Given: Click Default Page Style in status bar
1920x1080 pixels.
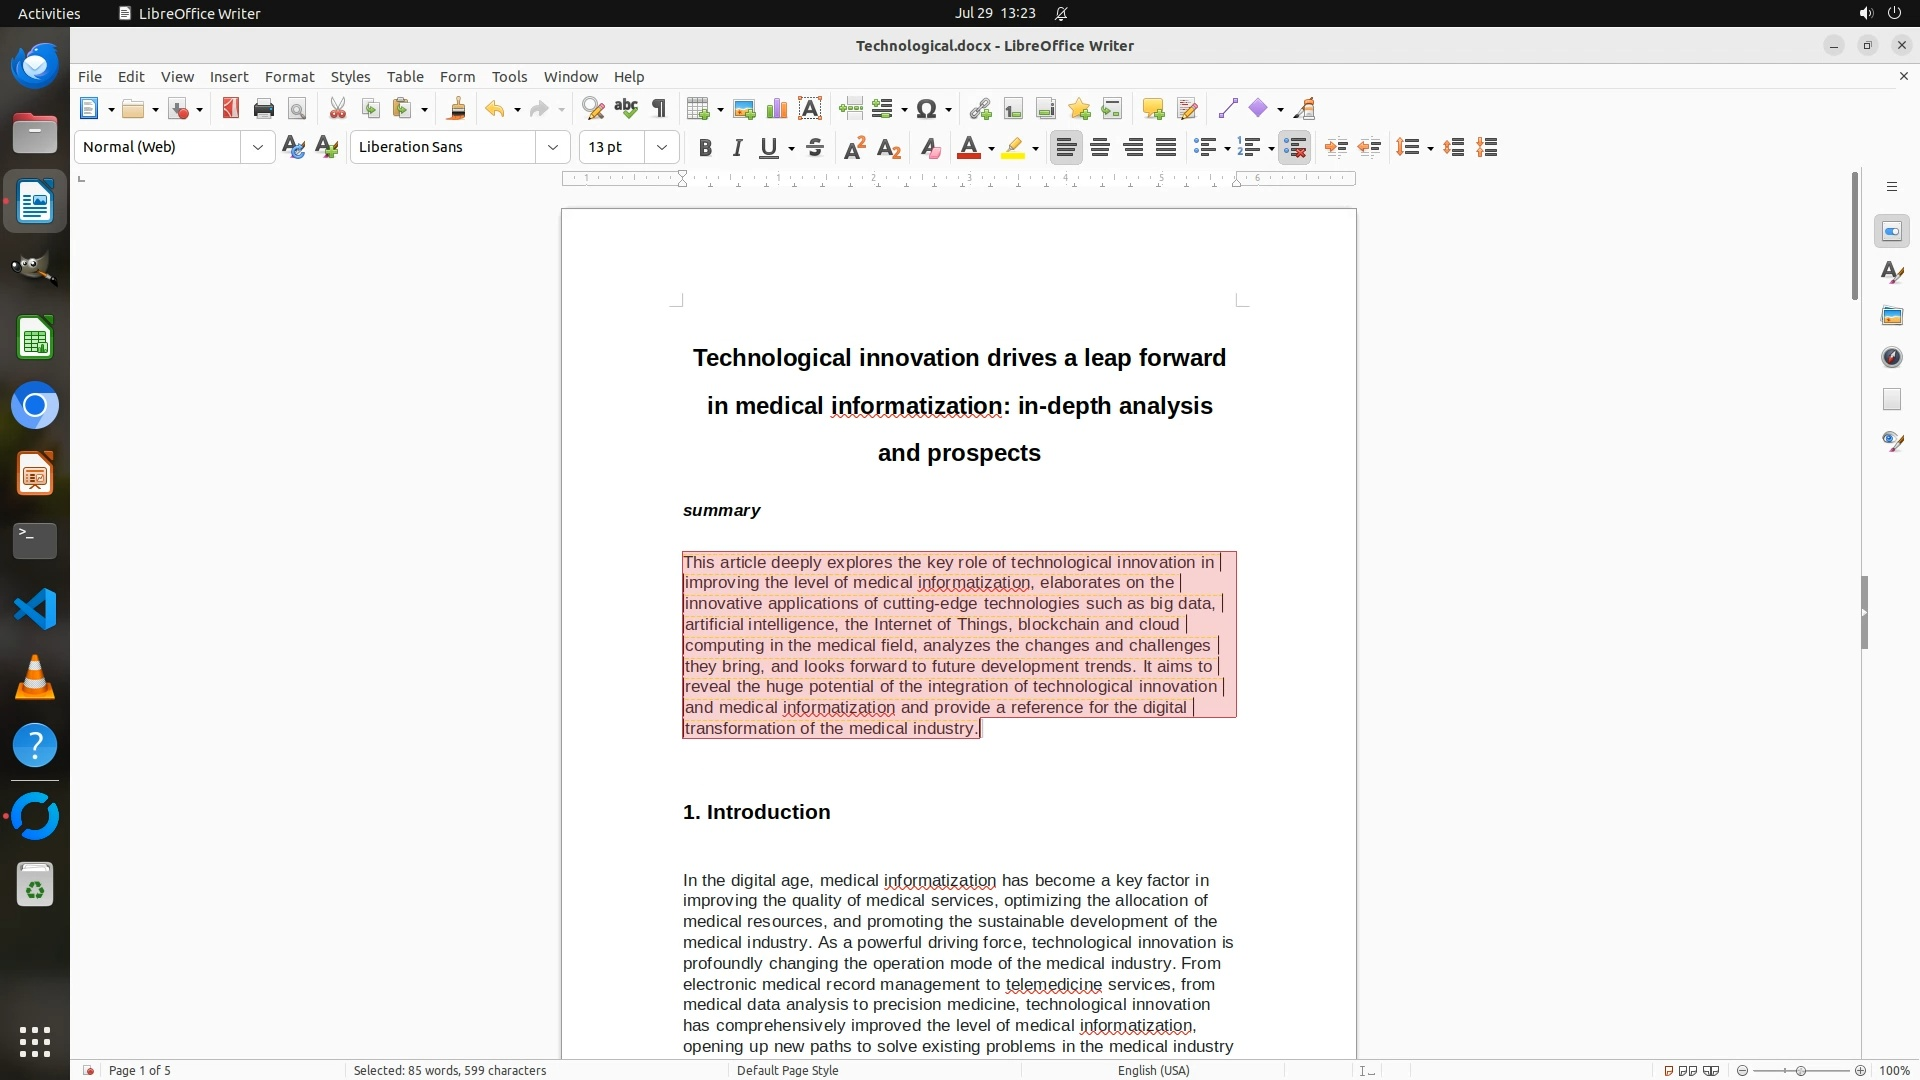Looking at the screenshot, I should pyautogui.click(x=787, y=1070).
